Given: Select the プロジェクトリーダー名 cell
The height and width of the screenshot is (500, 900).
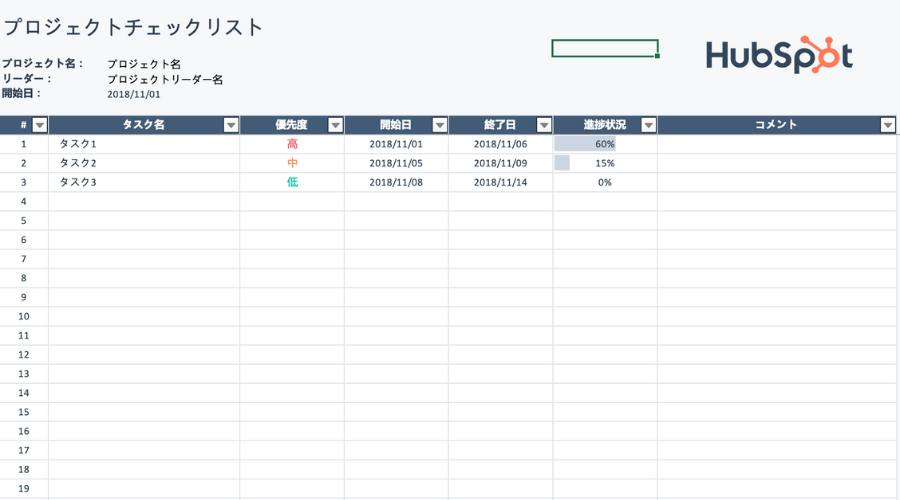Looking at the screenshot, I should tap(165, 79).
